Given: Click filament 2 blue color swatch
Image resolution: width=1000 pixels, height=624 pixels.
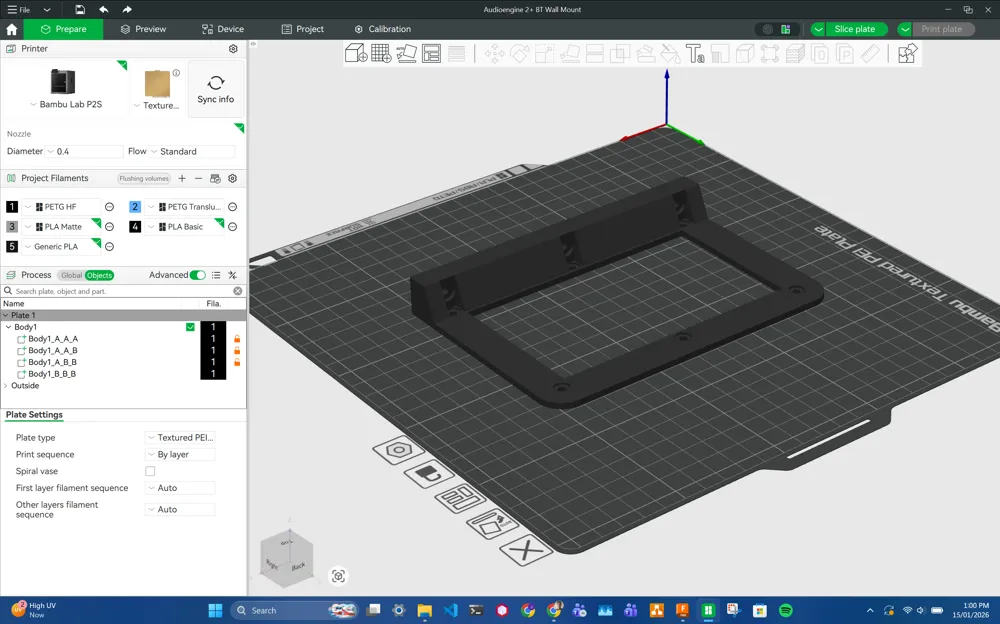Looking at the screenshot, I should pyautogui.click(x=135, y=207).
